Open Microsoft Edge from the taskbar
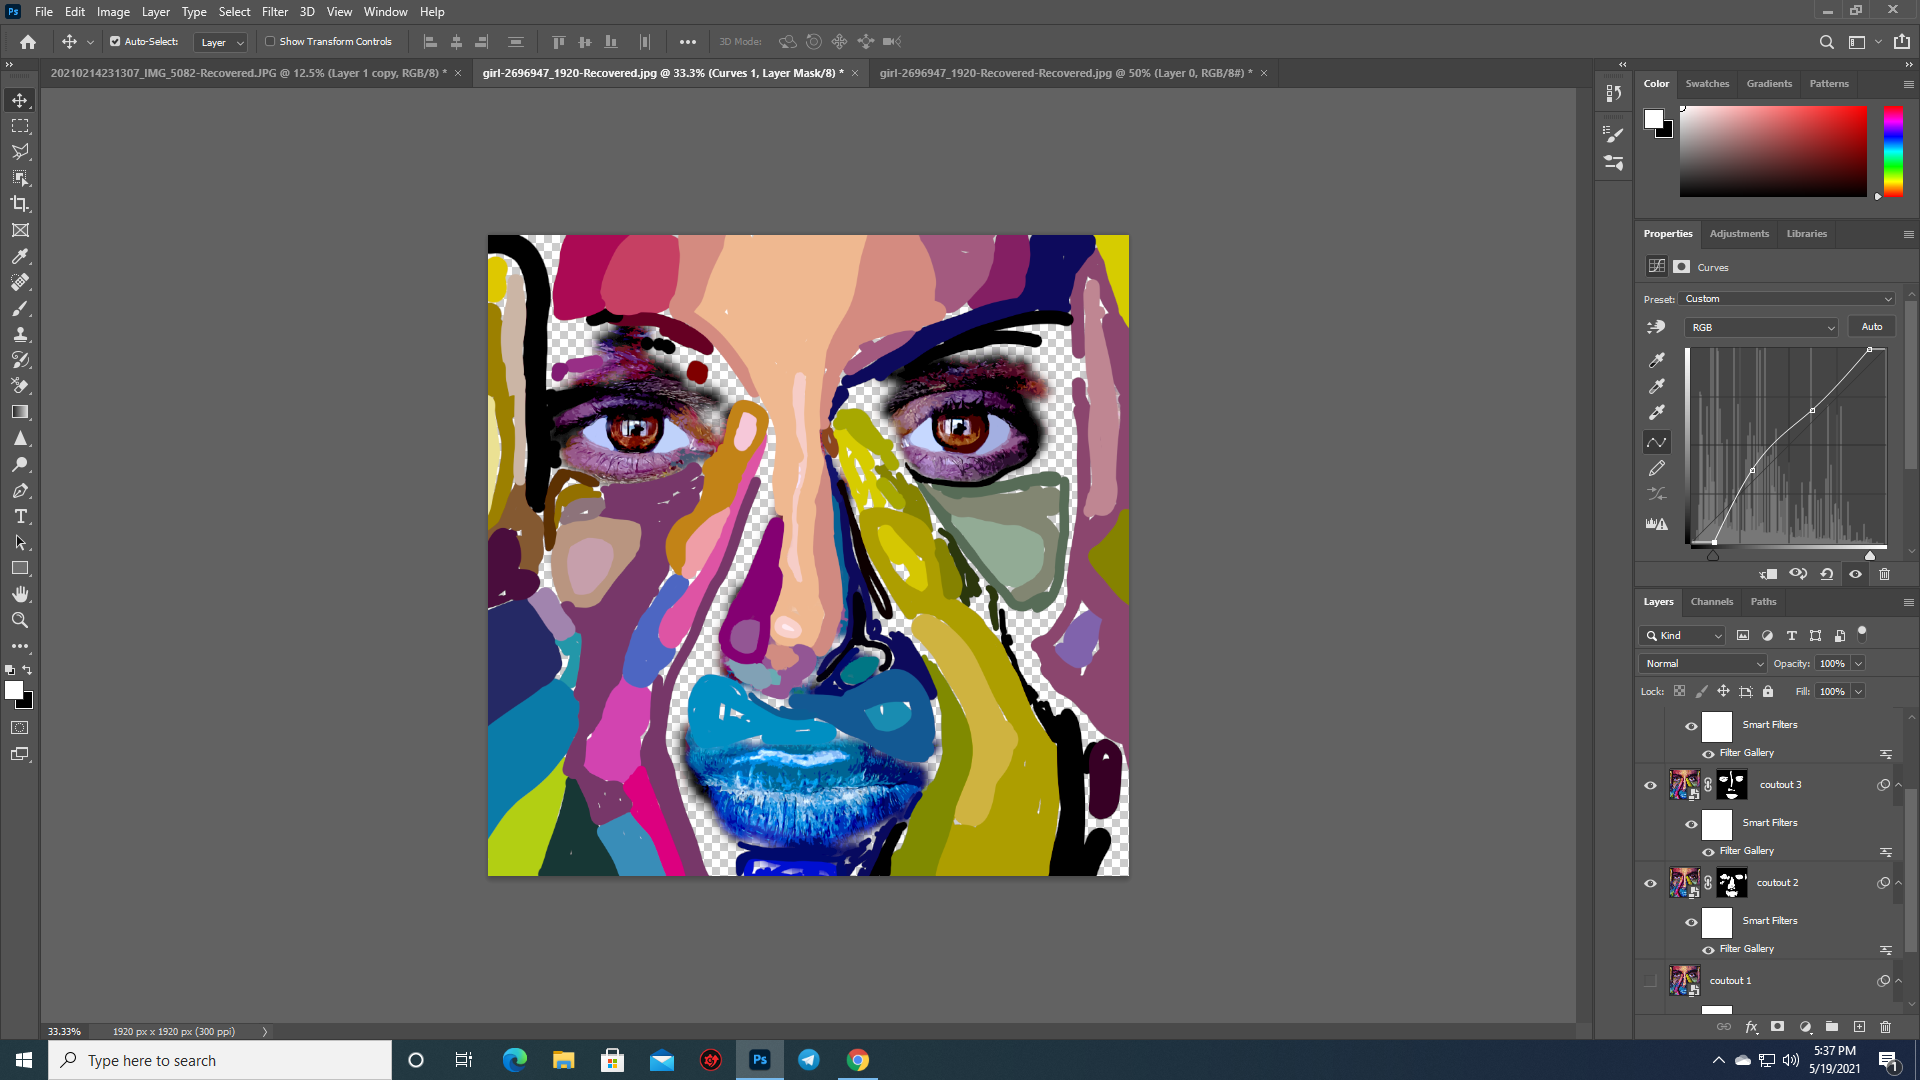This screenshot has width=1920, height=1080. (515, 1060)
